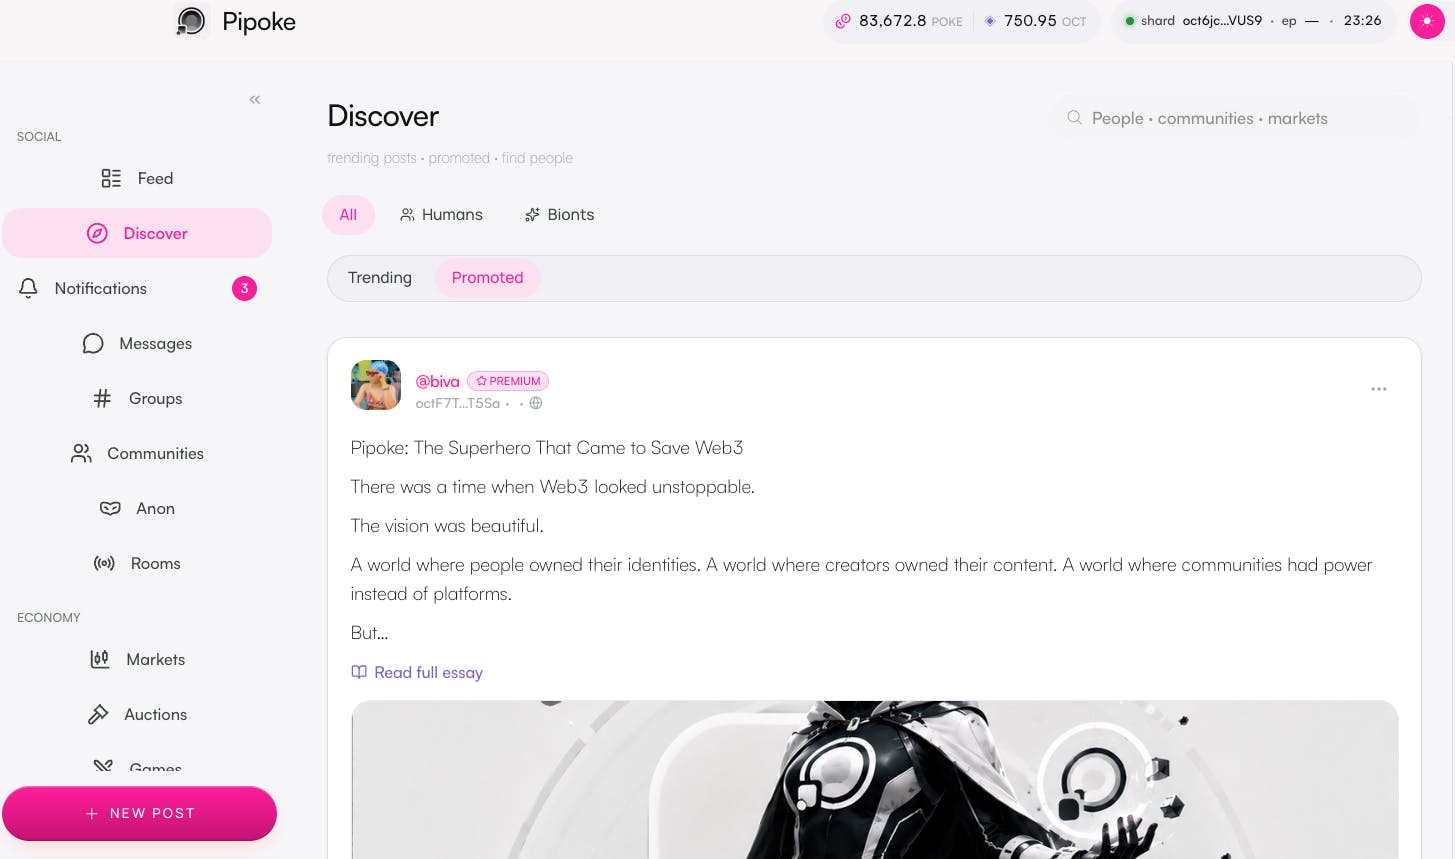Click the wallet address oct6jc...VUS9
This screenshot has width=1455, height=859.
point(1222,21)
